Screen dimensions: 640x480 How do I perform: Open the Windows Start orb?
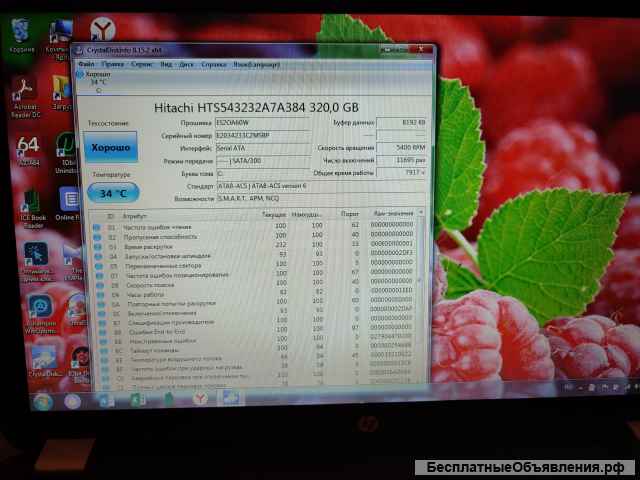click(43, 402)
